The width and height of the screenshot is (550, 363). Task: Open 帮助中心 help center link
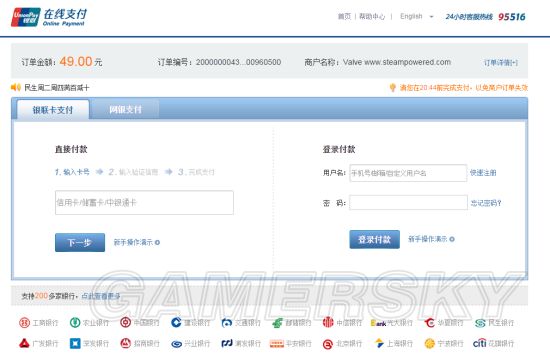pos(372,16)
